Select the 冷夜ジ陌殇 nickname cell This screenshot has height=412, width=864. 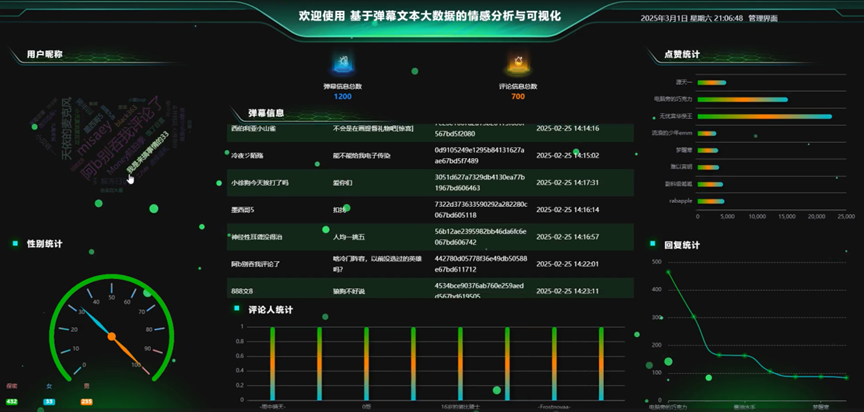coord(247,156)
